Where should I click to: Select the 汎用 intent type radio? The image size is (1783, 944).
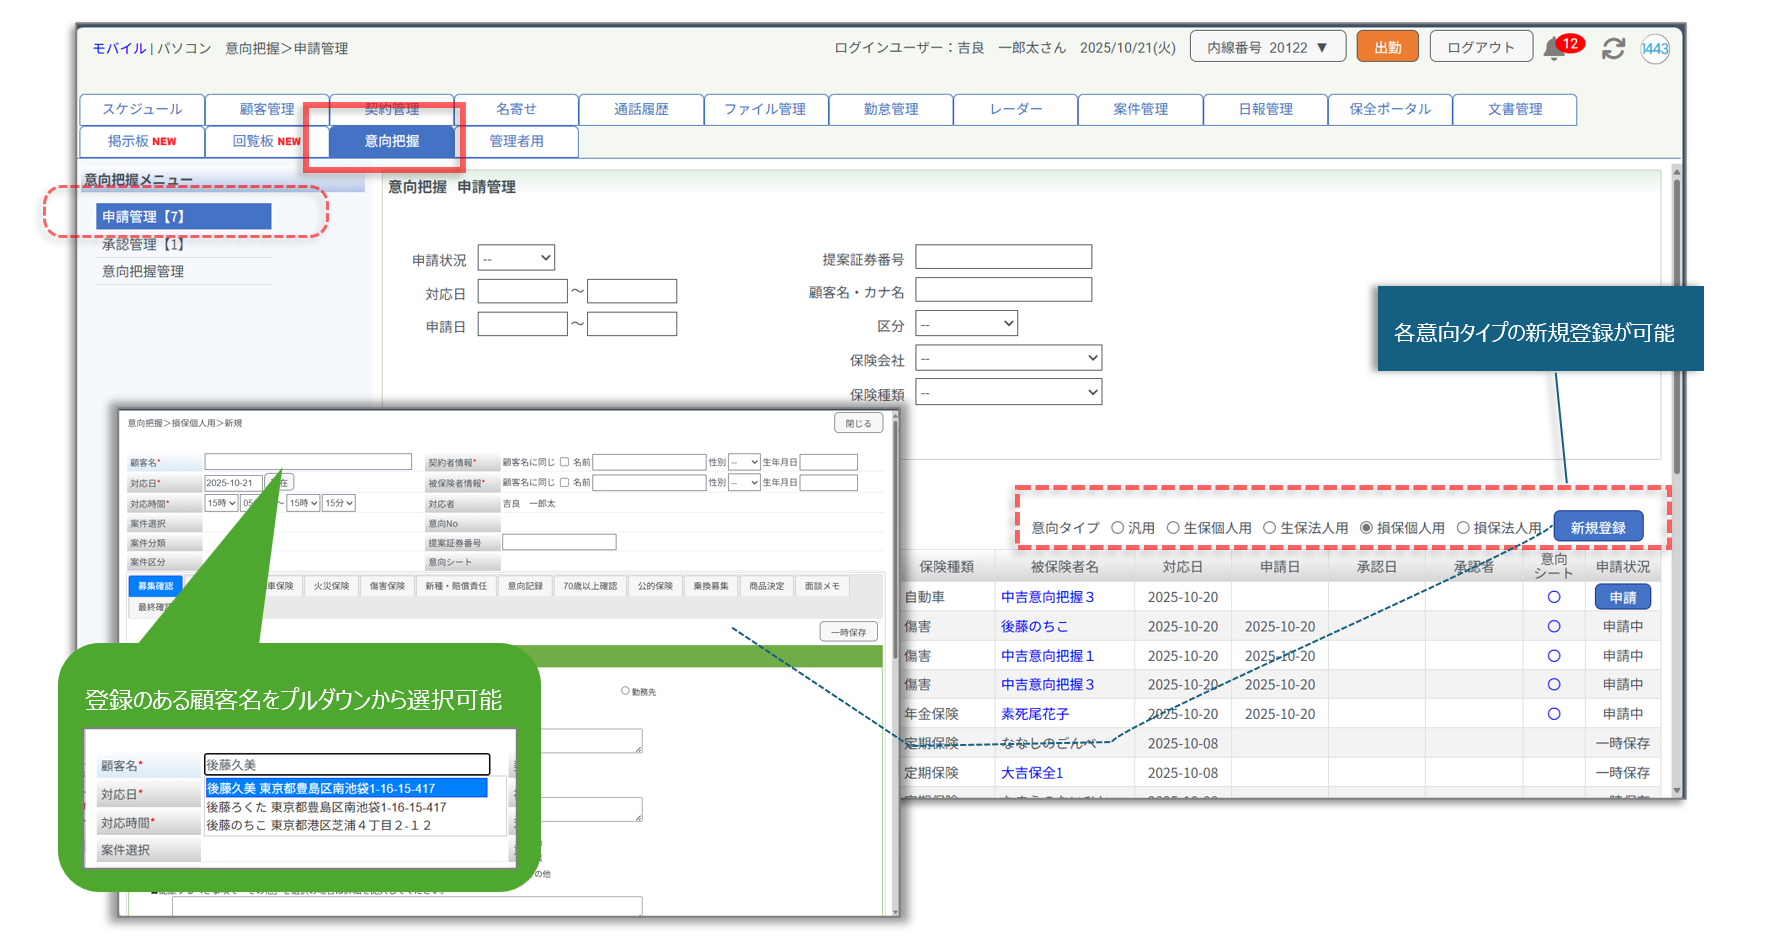[1118, 528]
